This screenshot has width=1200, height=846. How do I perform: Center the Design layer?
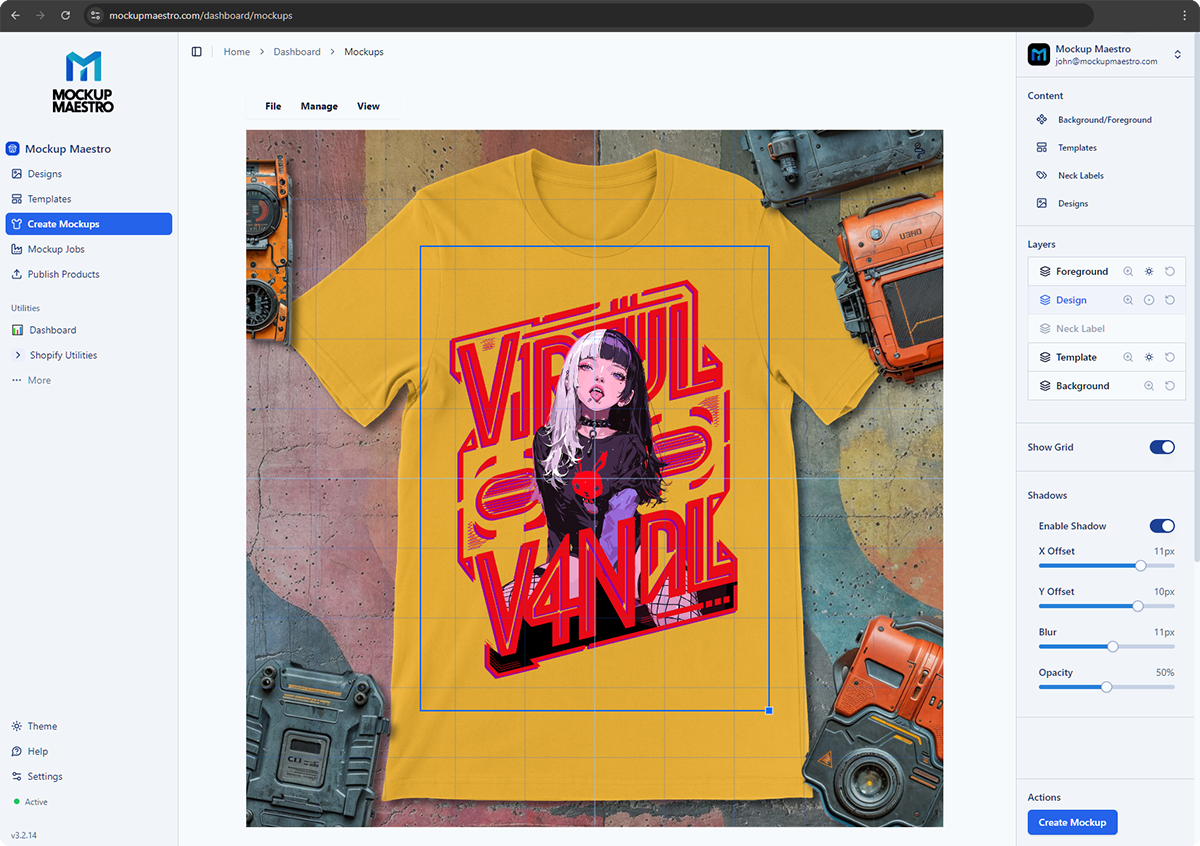tap(1149, 300)
